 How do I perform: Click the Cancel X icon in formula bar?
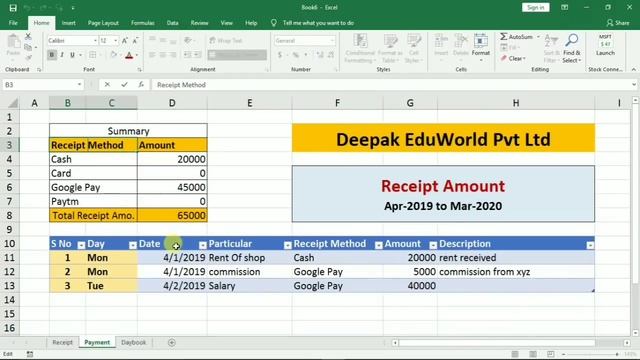point(107,84)
